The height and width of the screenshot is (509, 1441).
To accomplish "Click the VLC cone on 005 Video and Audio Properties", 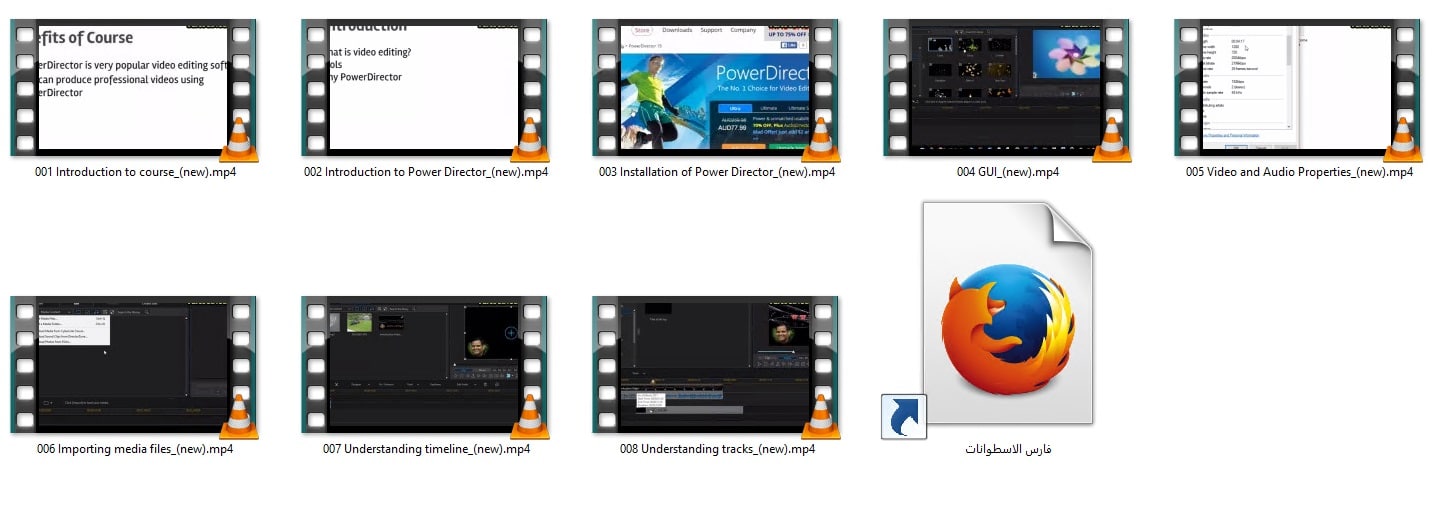I will point(1402,139).
